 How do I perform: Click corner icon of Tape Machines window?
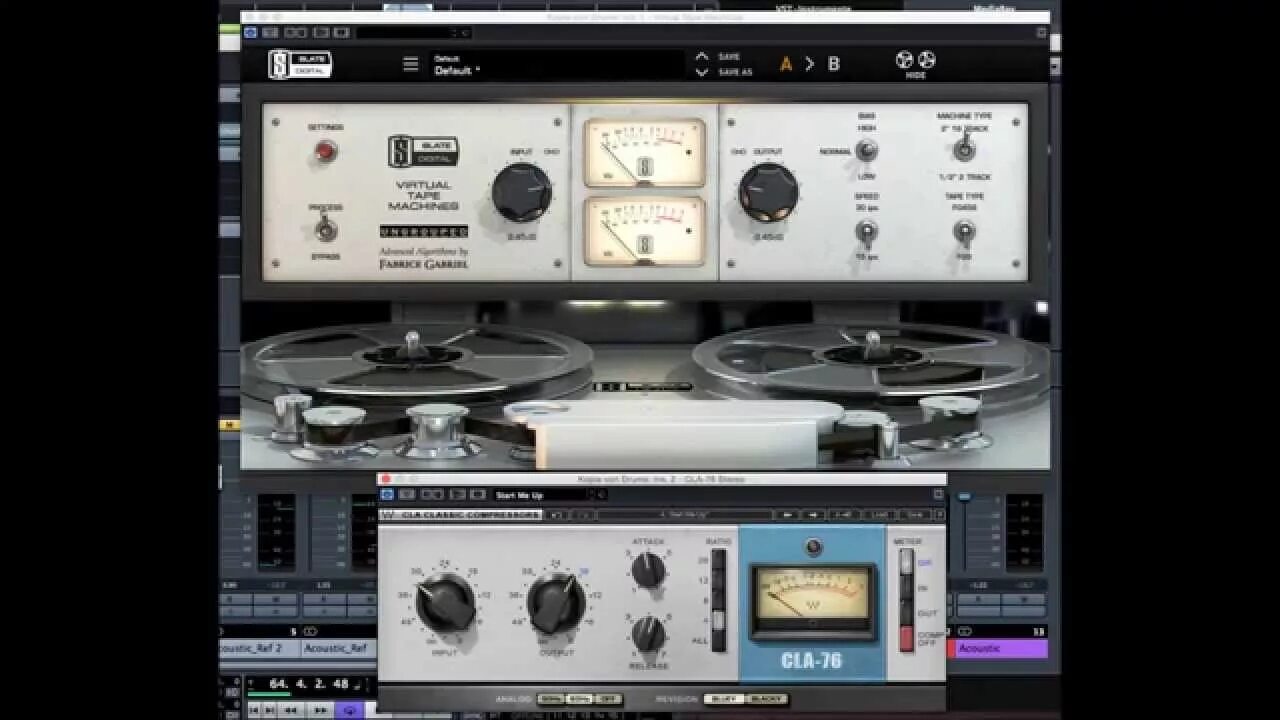(1041, 33)
